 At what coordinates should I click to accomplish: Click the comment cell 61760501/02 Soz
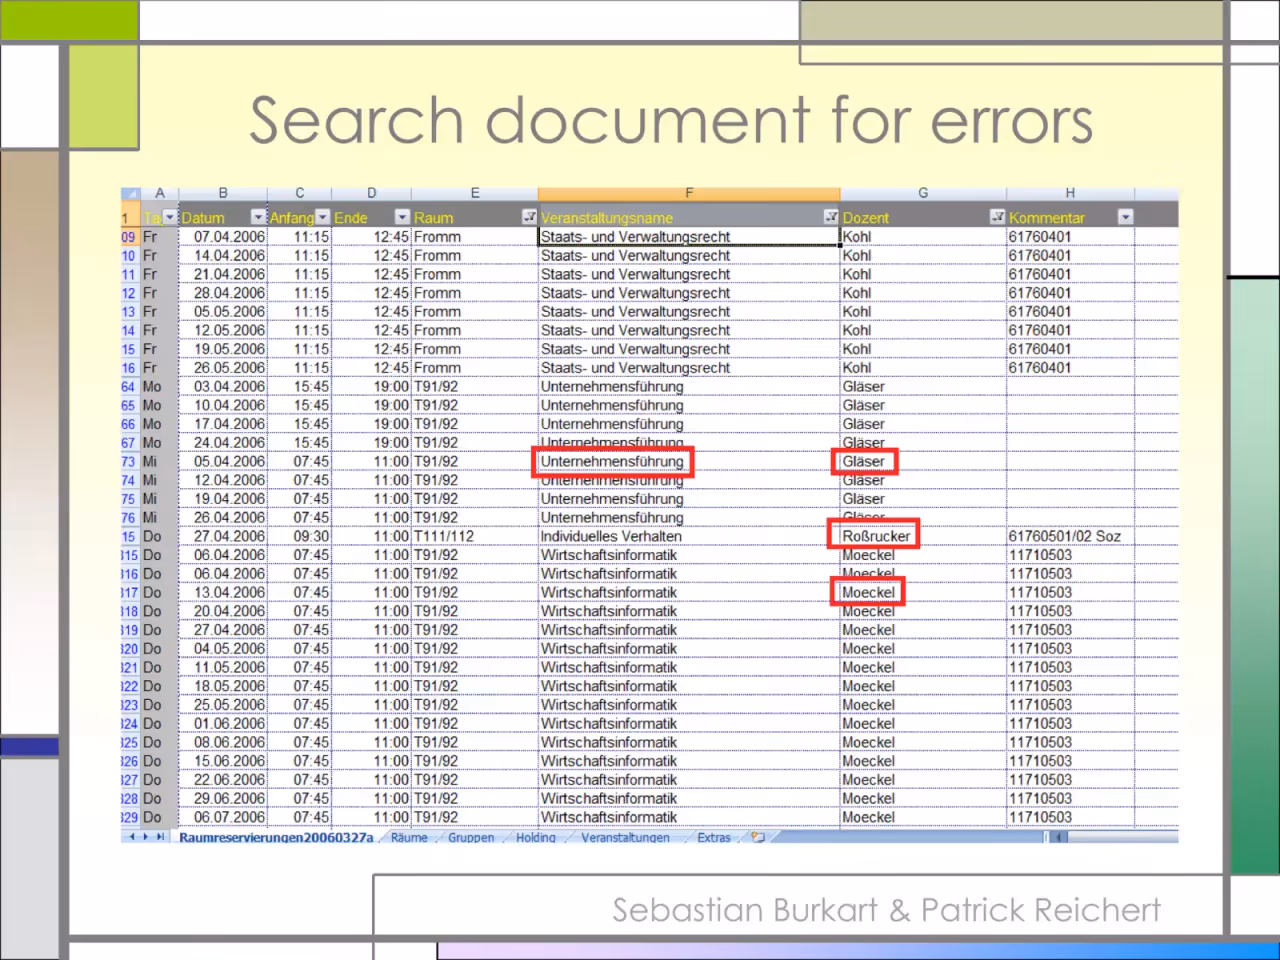[1070, 537]
